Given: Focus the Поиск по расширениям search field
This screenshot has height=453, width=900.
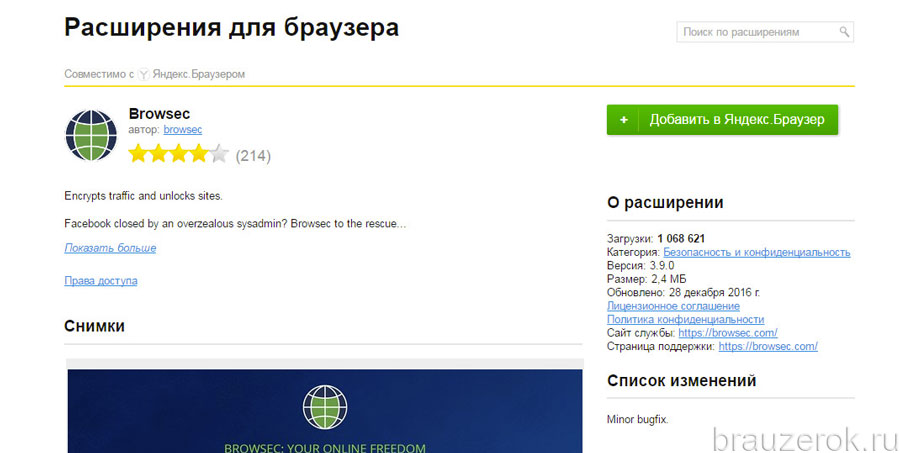Looking at the screenshot, I should [x=765, y=32].
